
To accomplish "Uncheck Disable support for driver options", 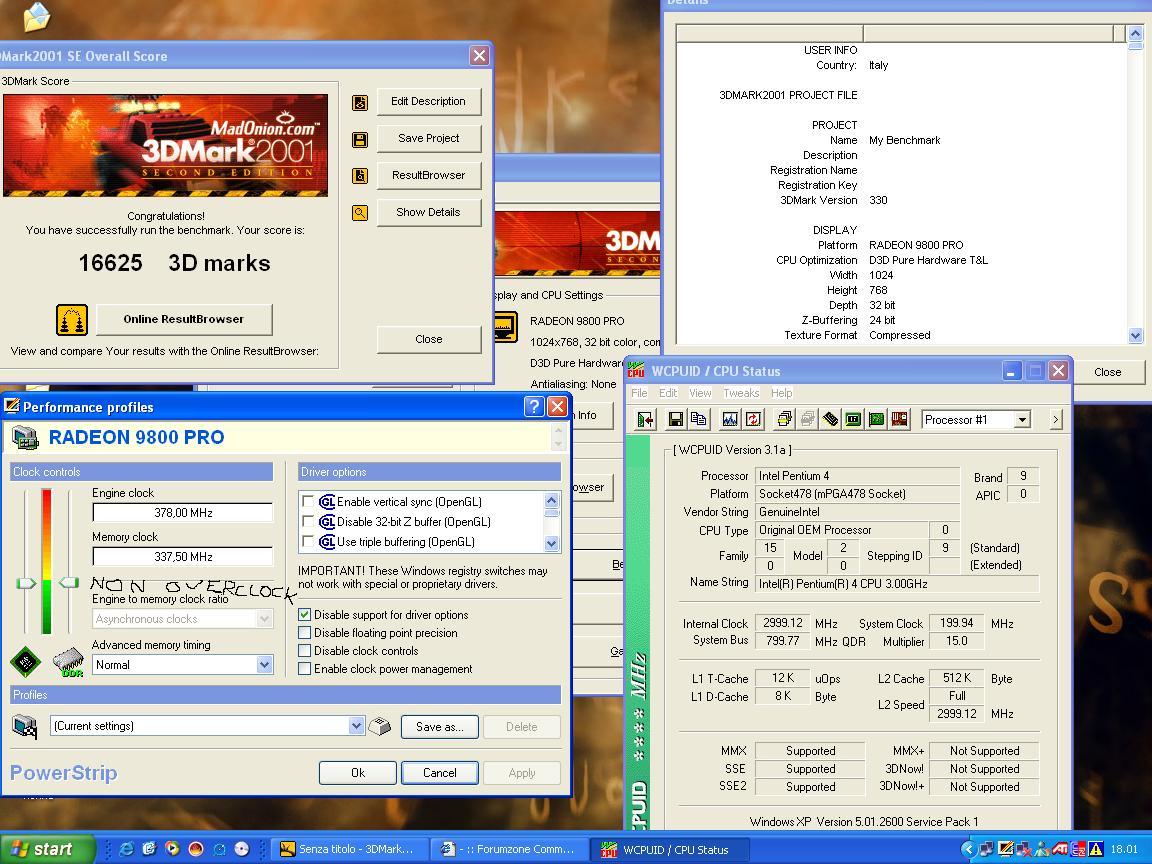I will 305,615.
